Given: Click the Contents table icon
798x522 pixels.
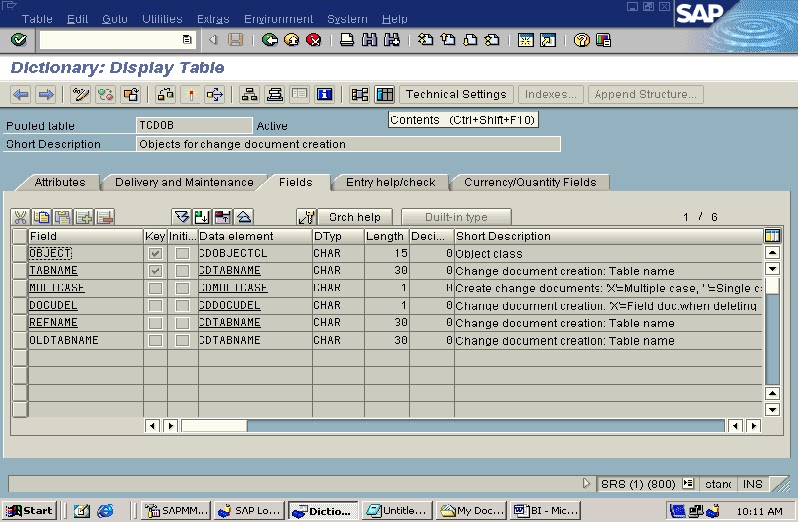Looking at the screenshot, I should pyautogui.click(x=385, y=94).
